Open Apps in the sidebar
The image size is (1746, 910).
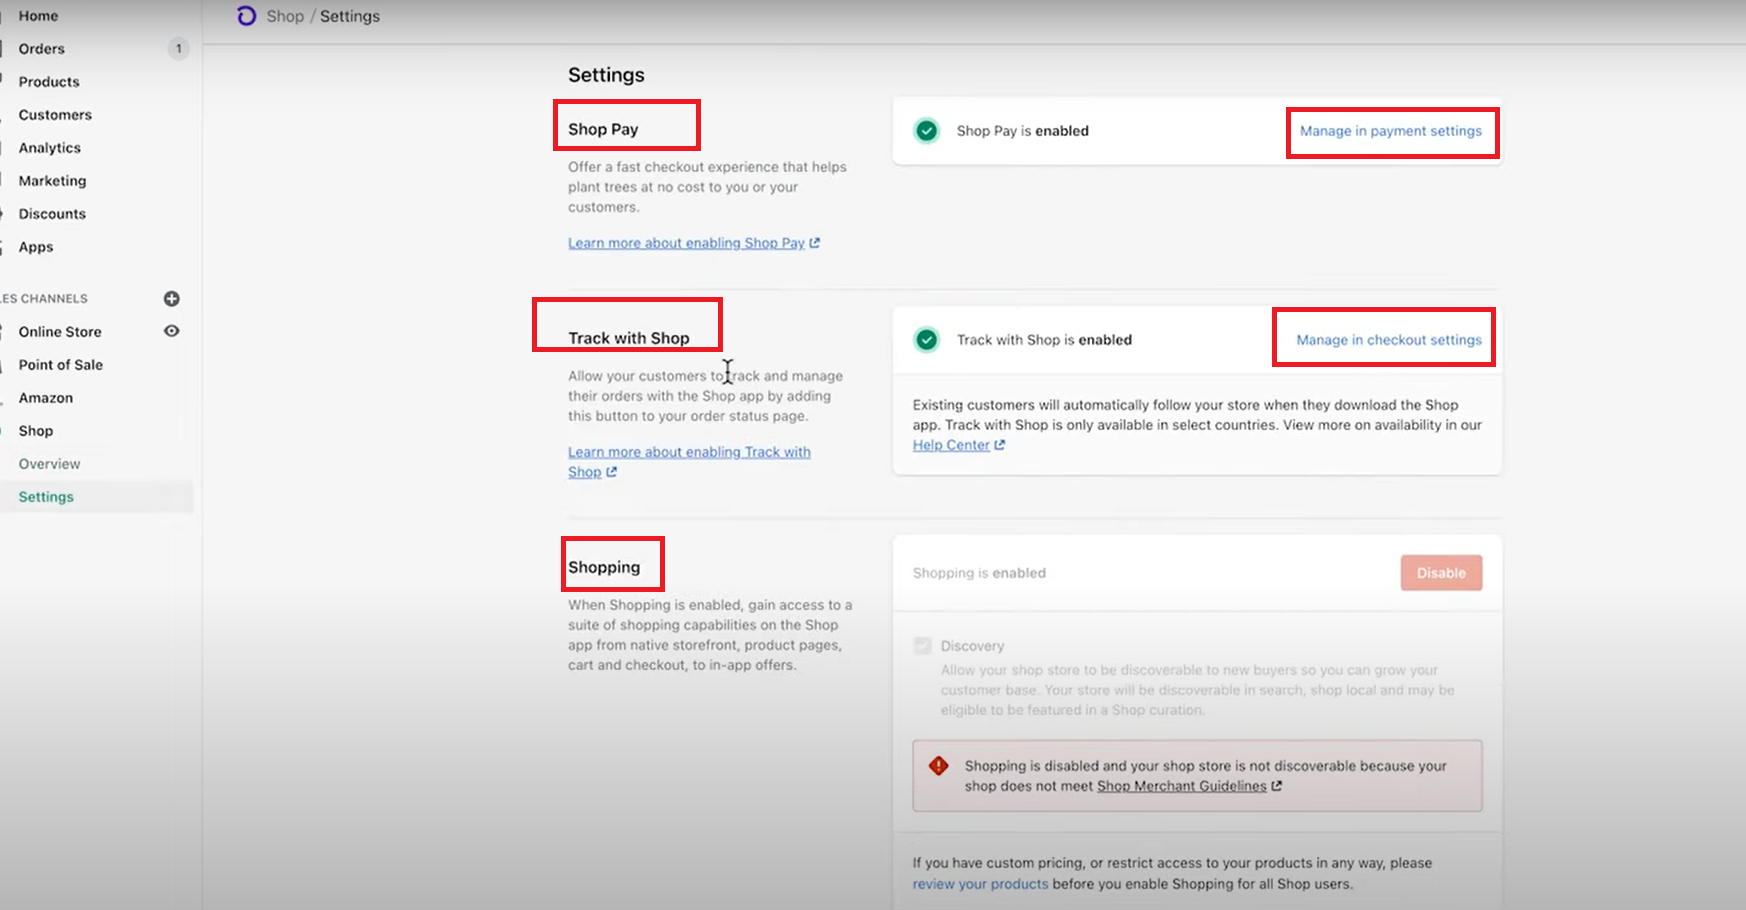(36, 247)
